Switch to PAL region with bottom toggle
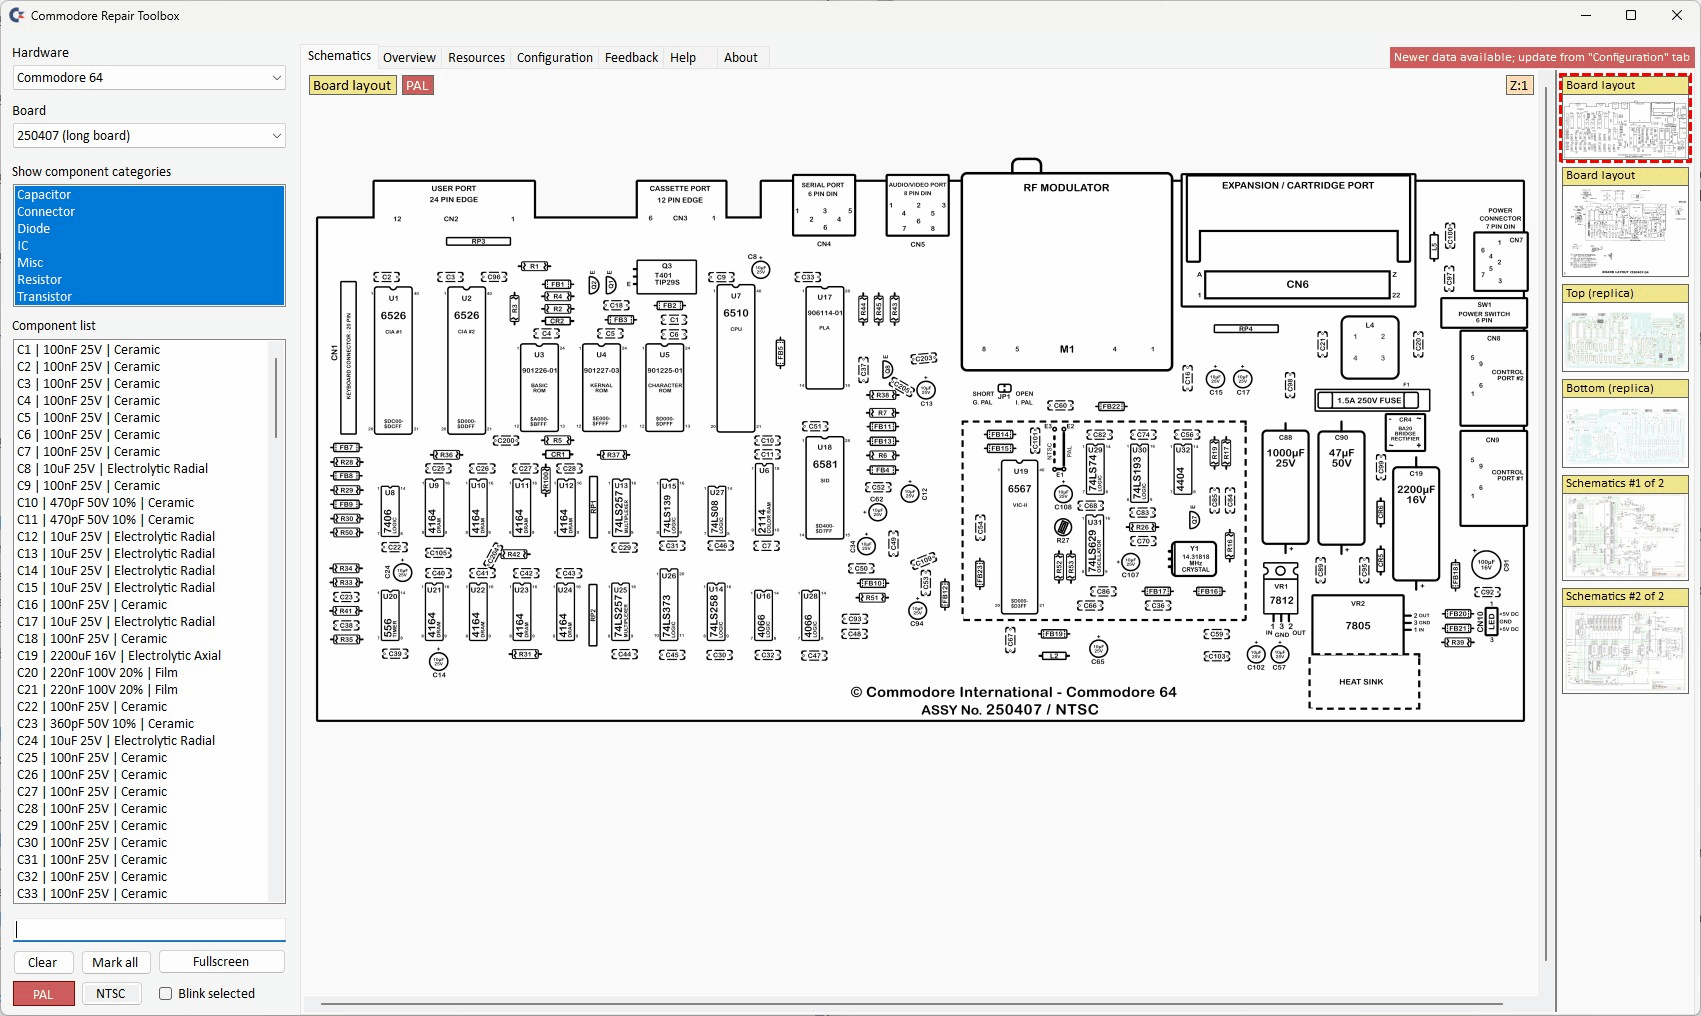 43,994
